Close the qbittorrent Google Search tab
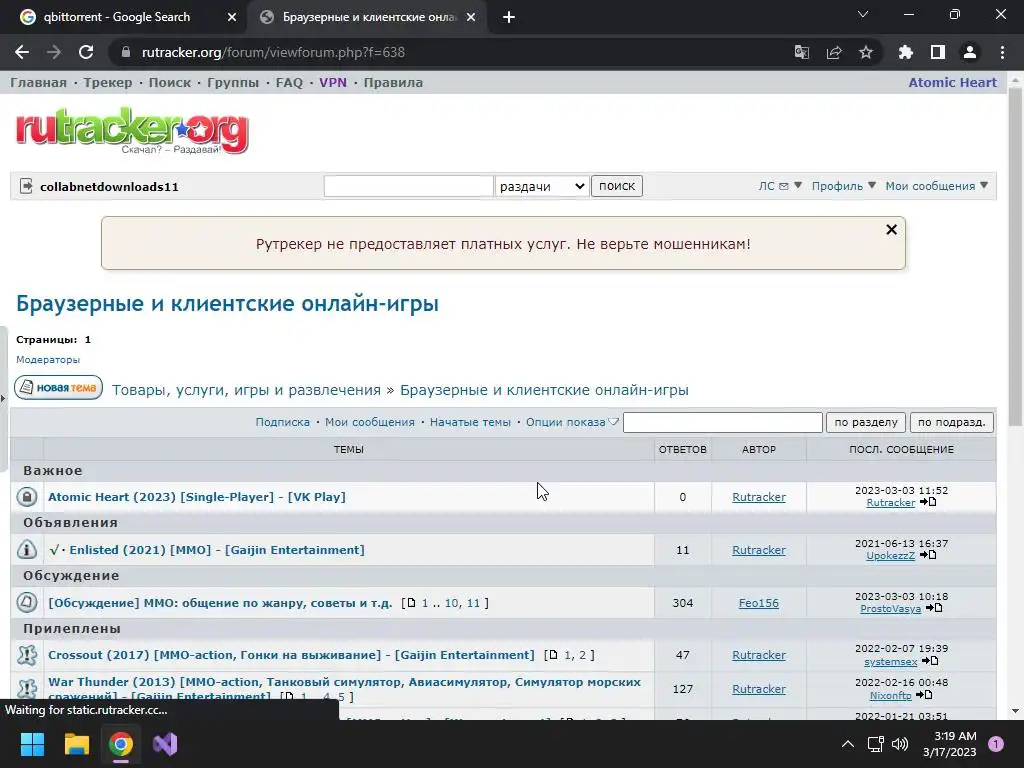This screenshot has height=768, width=1024. click(232, 18)
